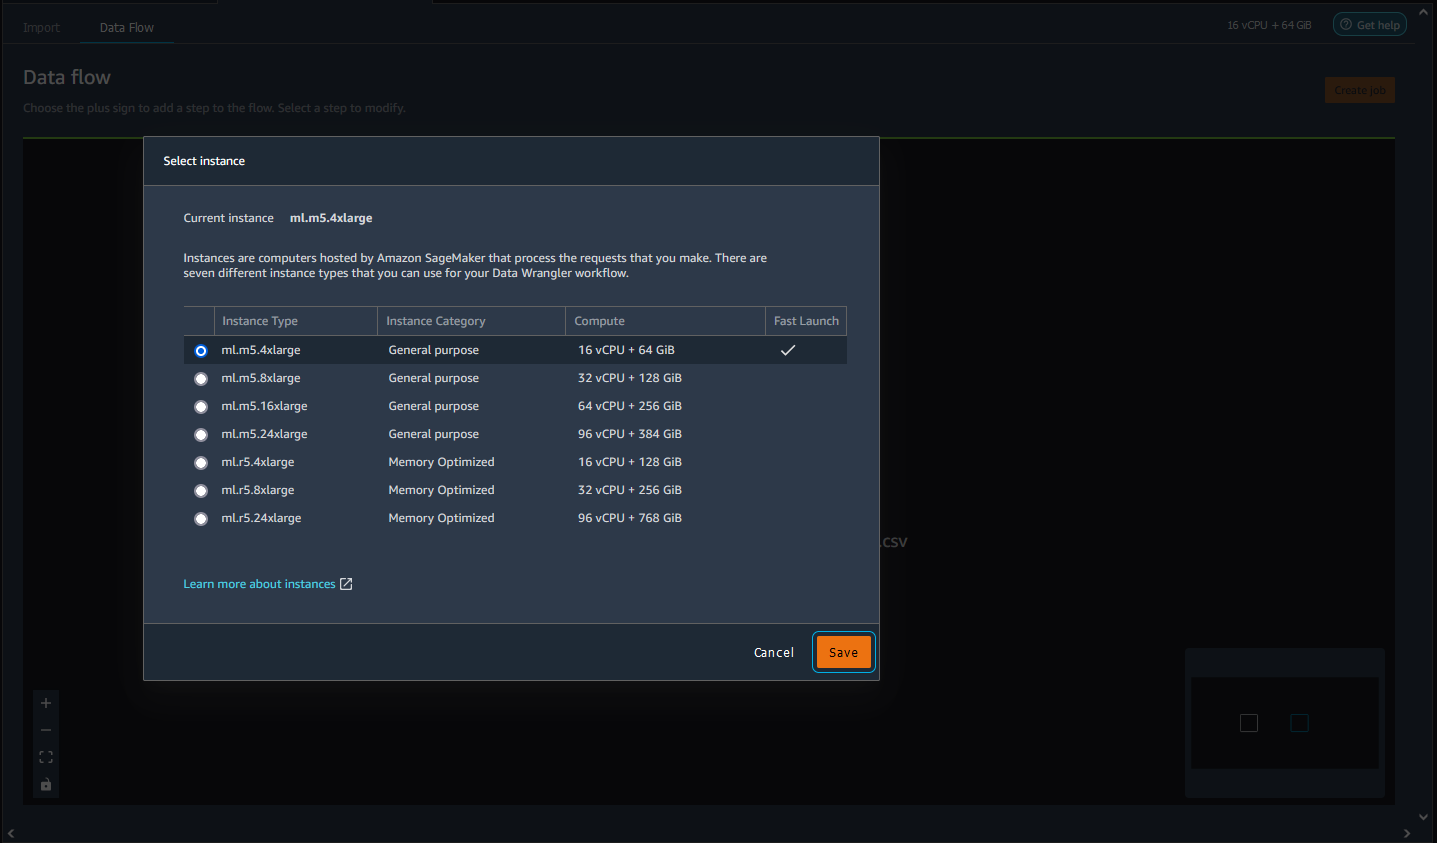Open the Learn more about instances link

[259, 583]
